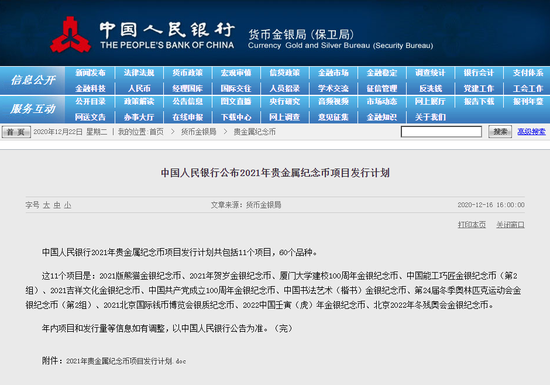Download the 2021年贵金属纪念币项目发行计划.doc attachment
This screenshot has height=385, width=550.
pyautogui.click(x=126, y=361)
